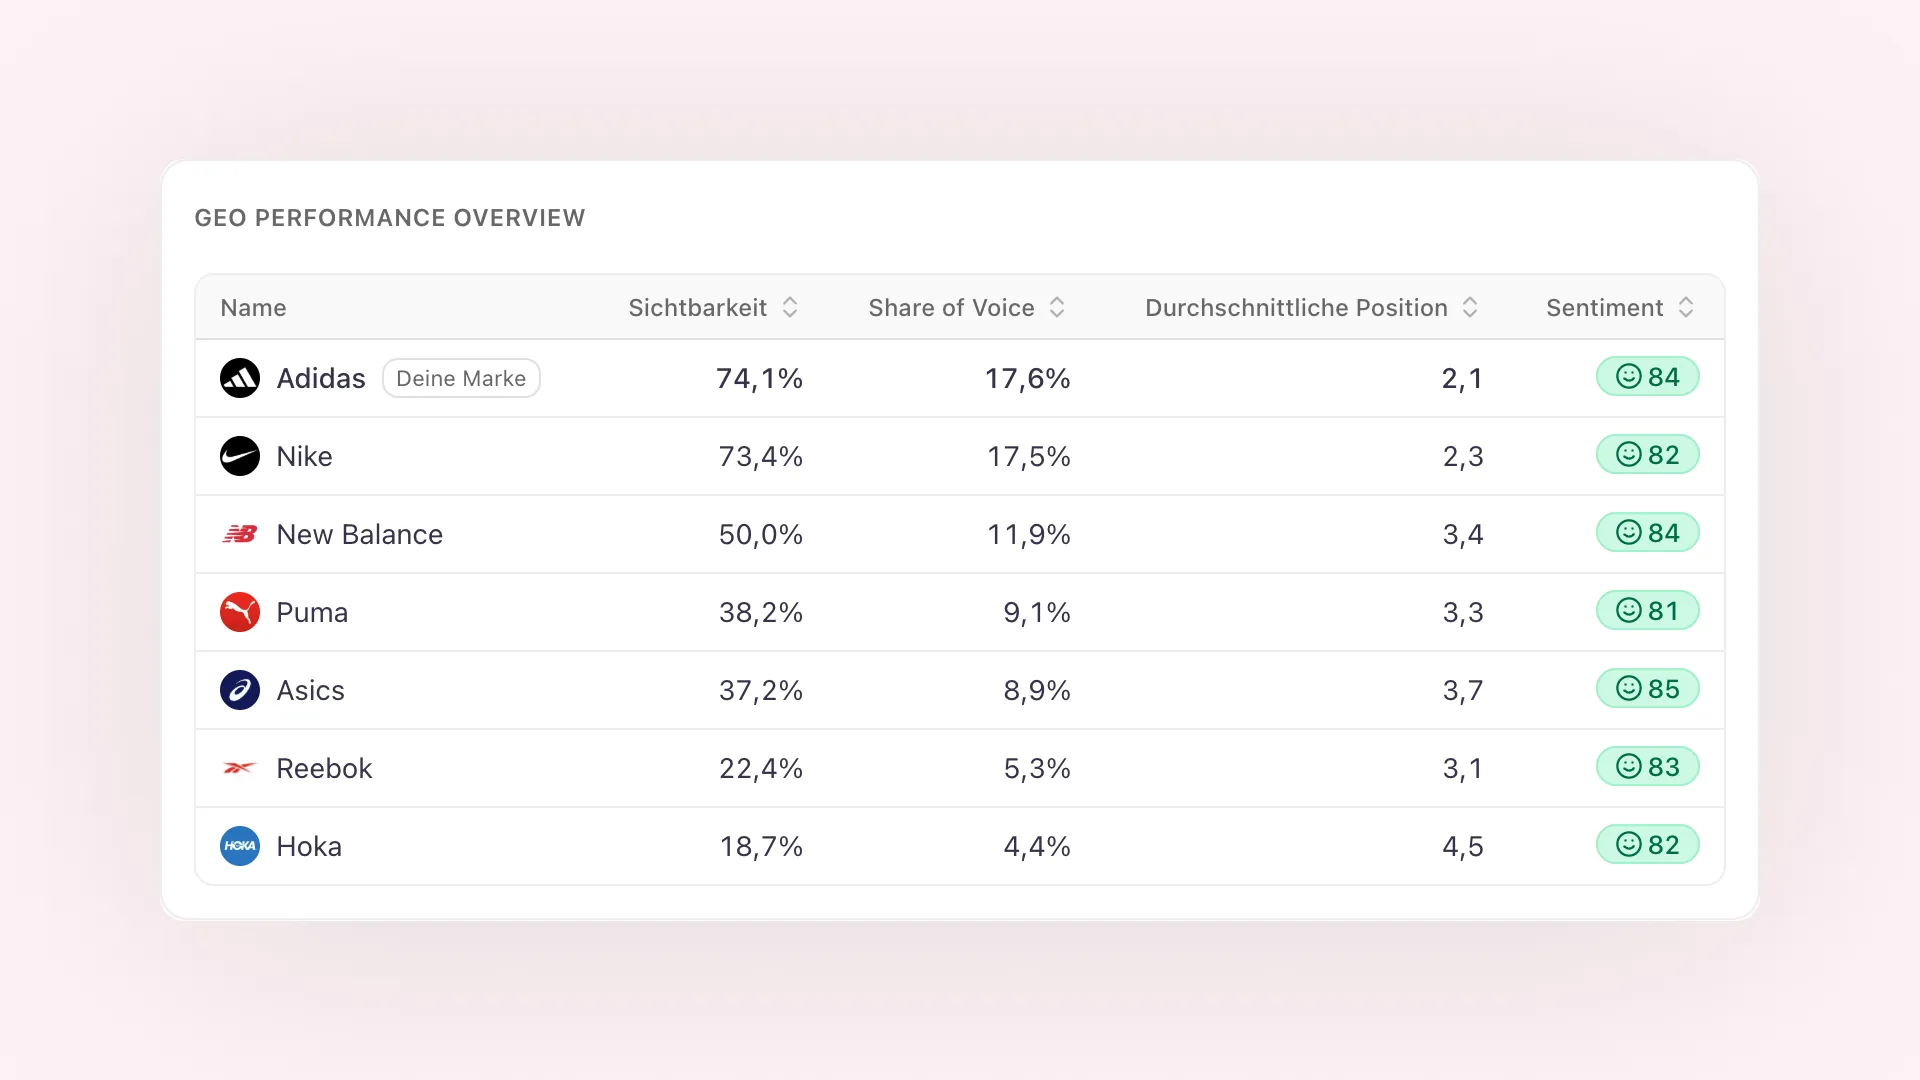Click the Reebok brand logo

click(240, 768)
